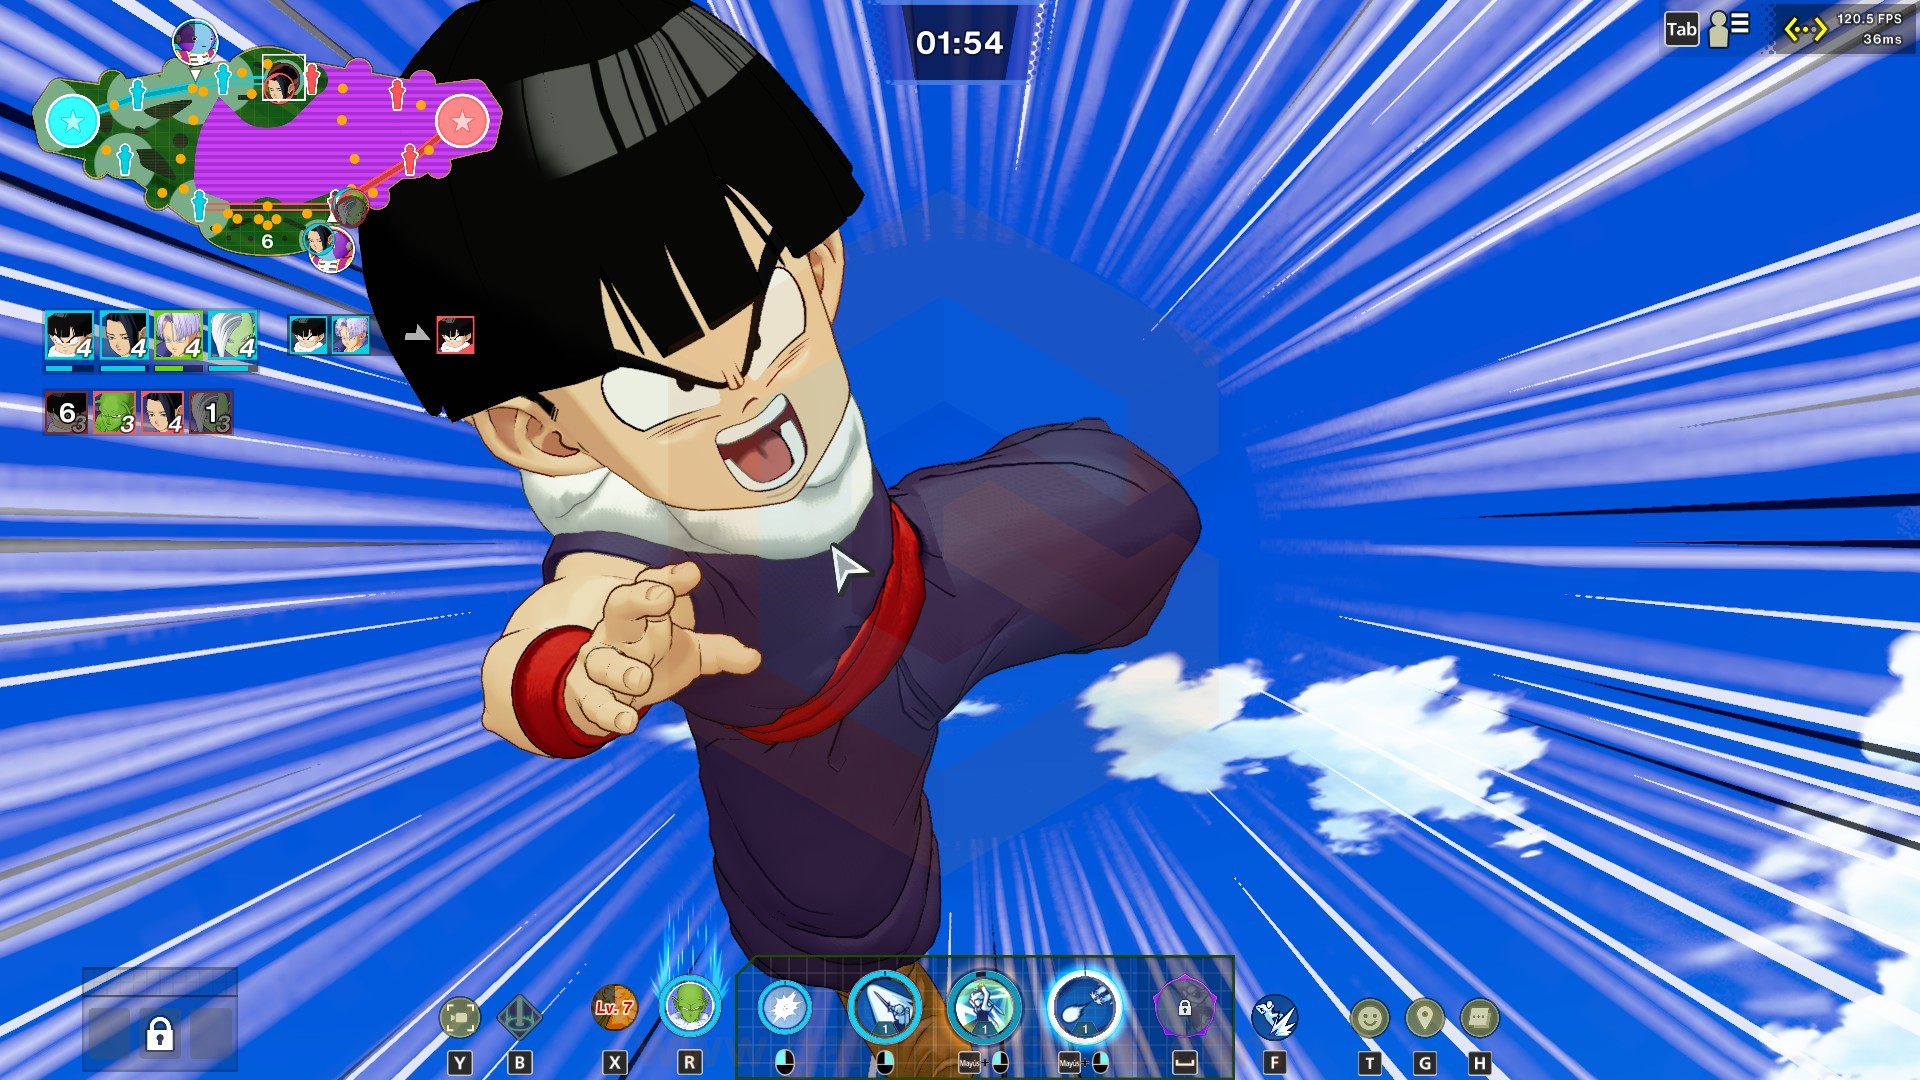Screen dimensions: 1920x1080
Task: Click the T key label
Action: pos(1370,1062)
